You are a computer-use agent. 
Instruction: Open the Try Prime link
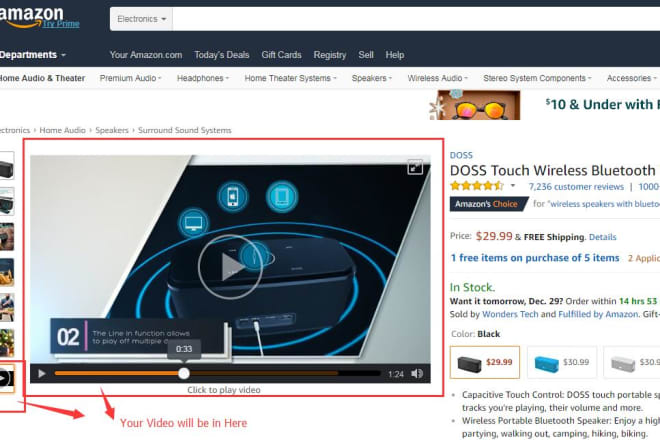point(61,24)
